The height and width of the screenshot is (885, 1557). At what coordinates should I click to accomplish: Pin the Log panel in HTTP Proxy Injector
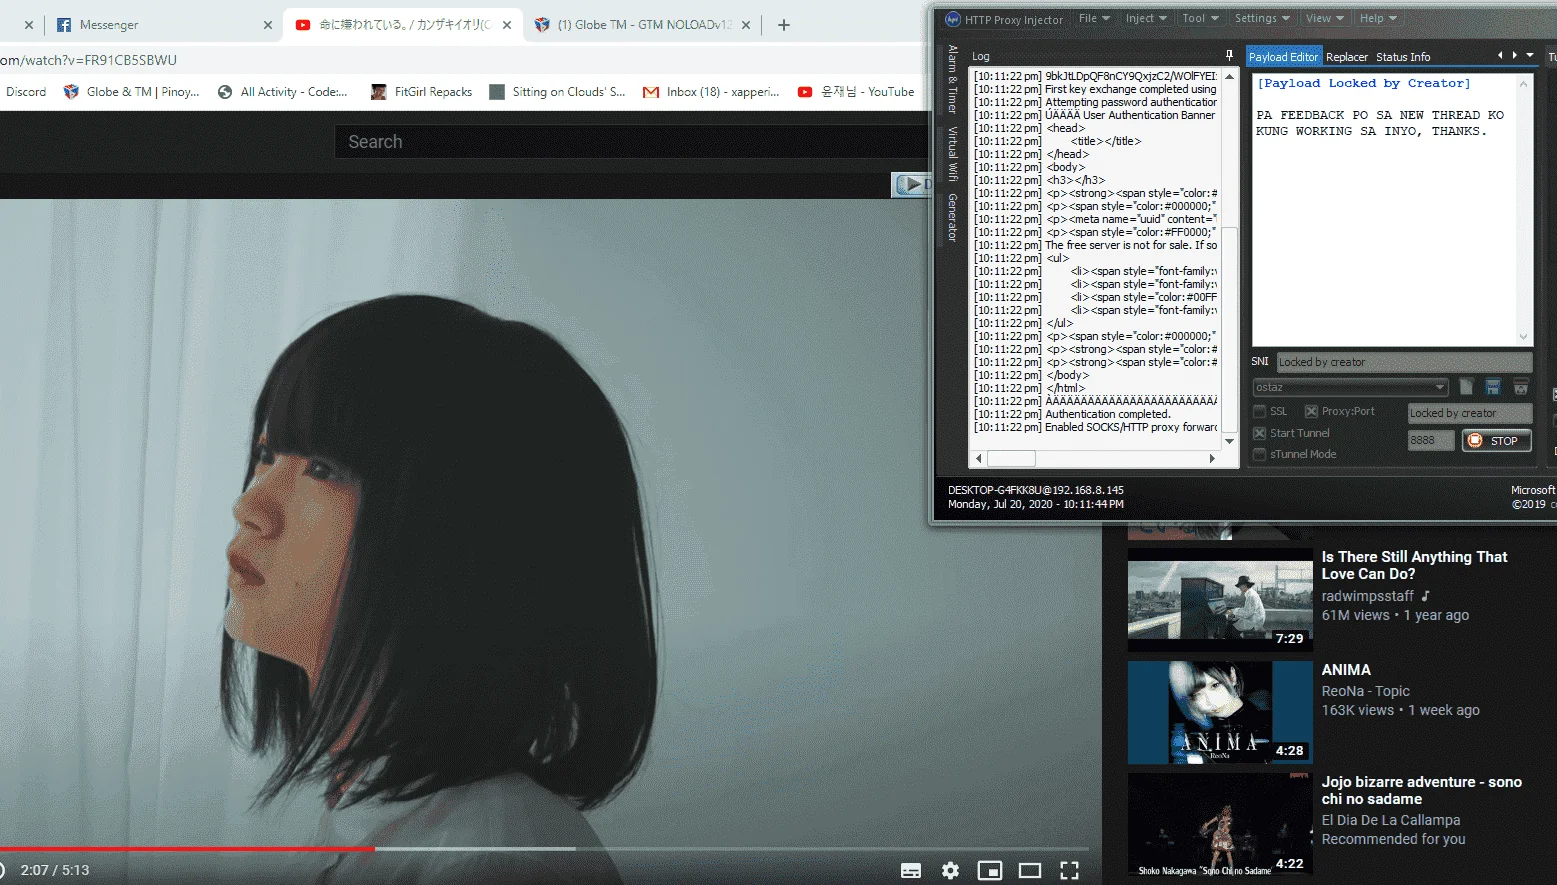tap(1229, 56)
